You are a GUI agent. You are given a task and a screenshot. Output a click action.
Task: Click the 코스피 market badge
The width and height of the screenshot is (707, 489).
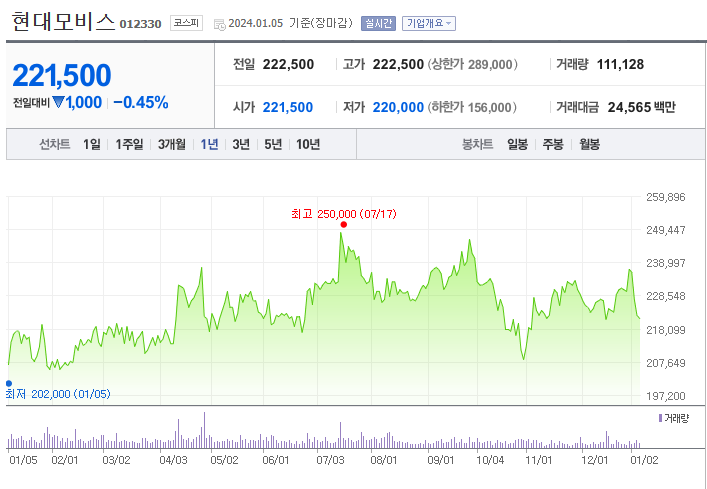click(186, 23)
